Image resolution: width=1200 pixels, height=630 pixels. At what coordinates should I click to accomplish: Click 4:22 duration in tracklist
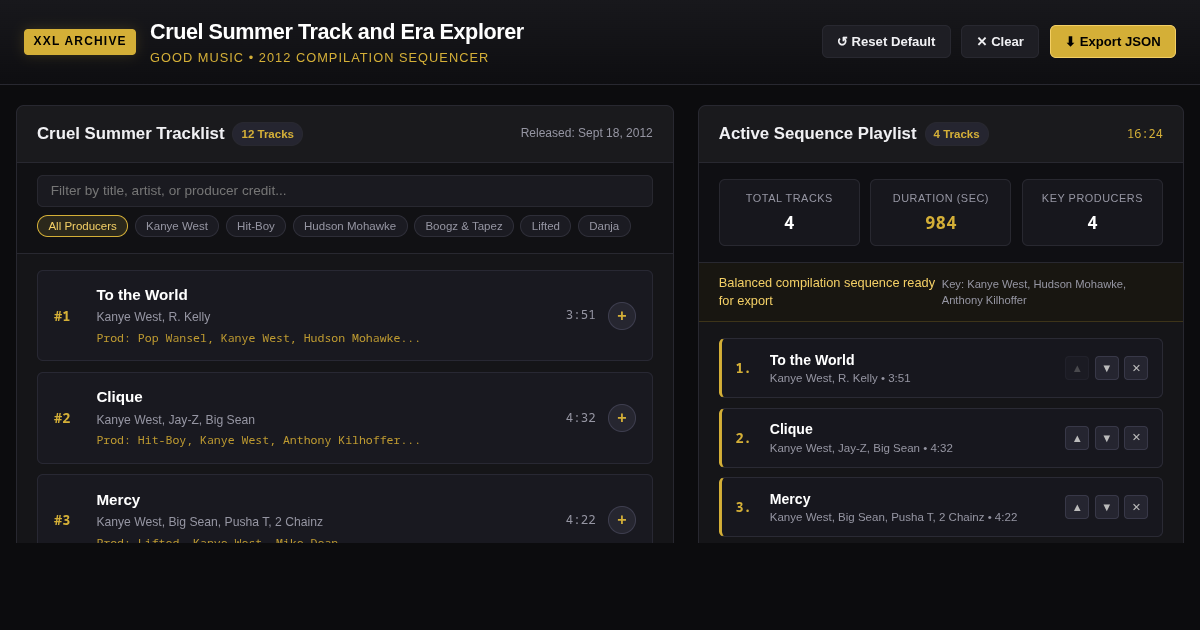[580, 520]
